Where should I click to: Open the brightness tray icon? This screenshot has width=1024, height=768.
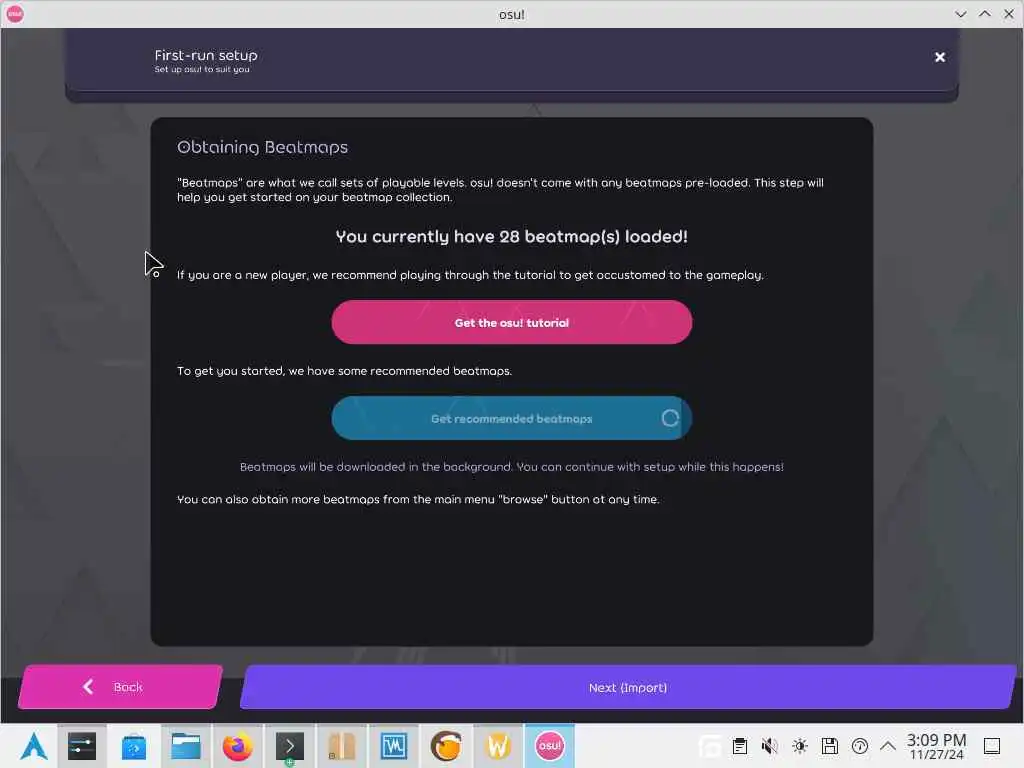tap(800, 746)
